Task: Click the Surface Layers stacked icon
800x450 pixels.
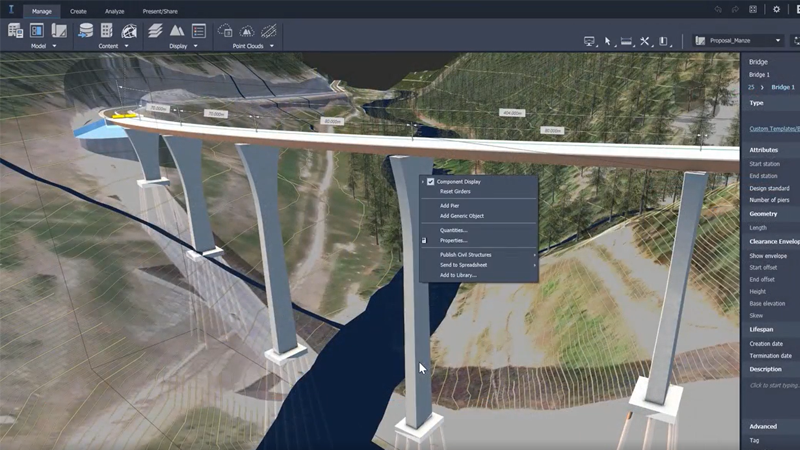Action: 155,31
